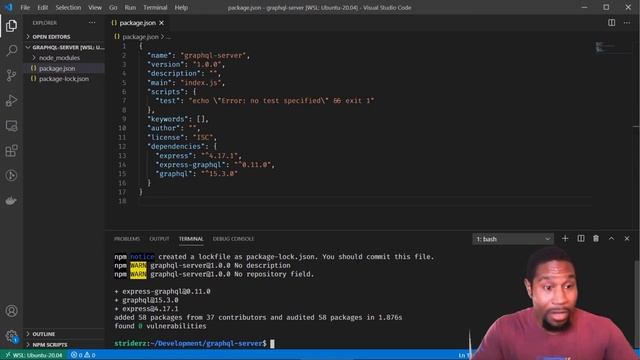Image resolution: width=640 pixels, height=360 pixels.
Task: Open the Selection menu
Action: tap(68, 7)
